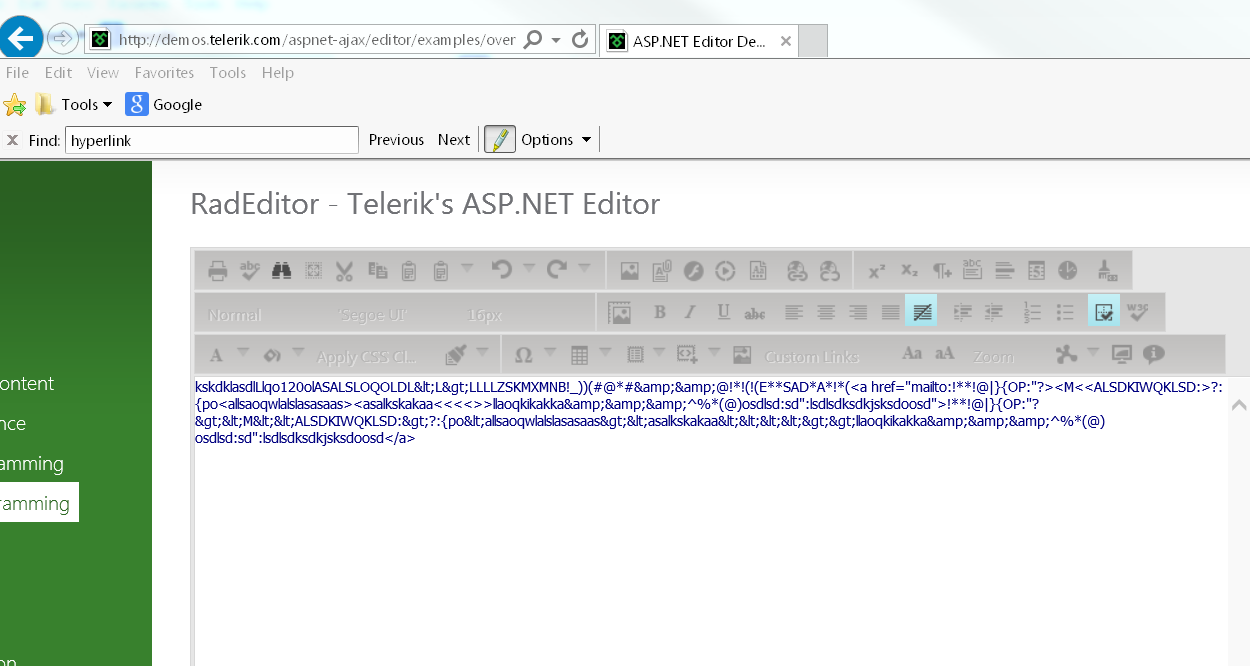Open the Template Manager icon
This screenshot has width=1250, height=666.
757,270
